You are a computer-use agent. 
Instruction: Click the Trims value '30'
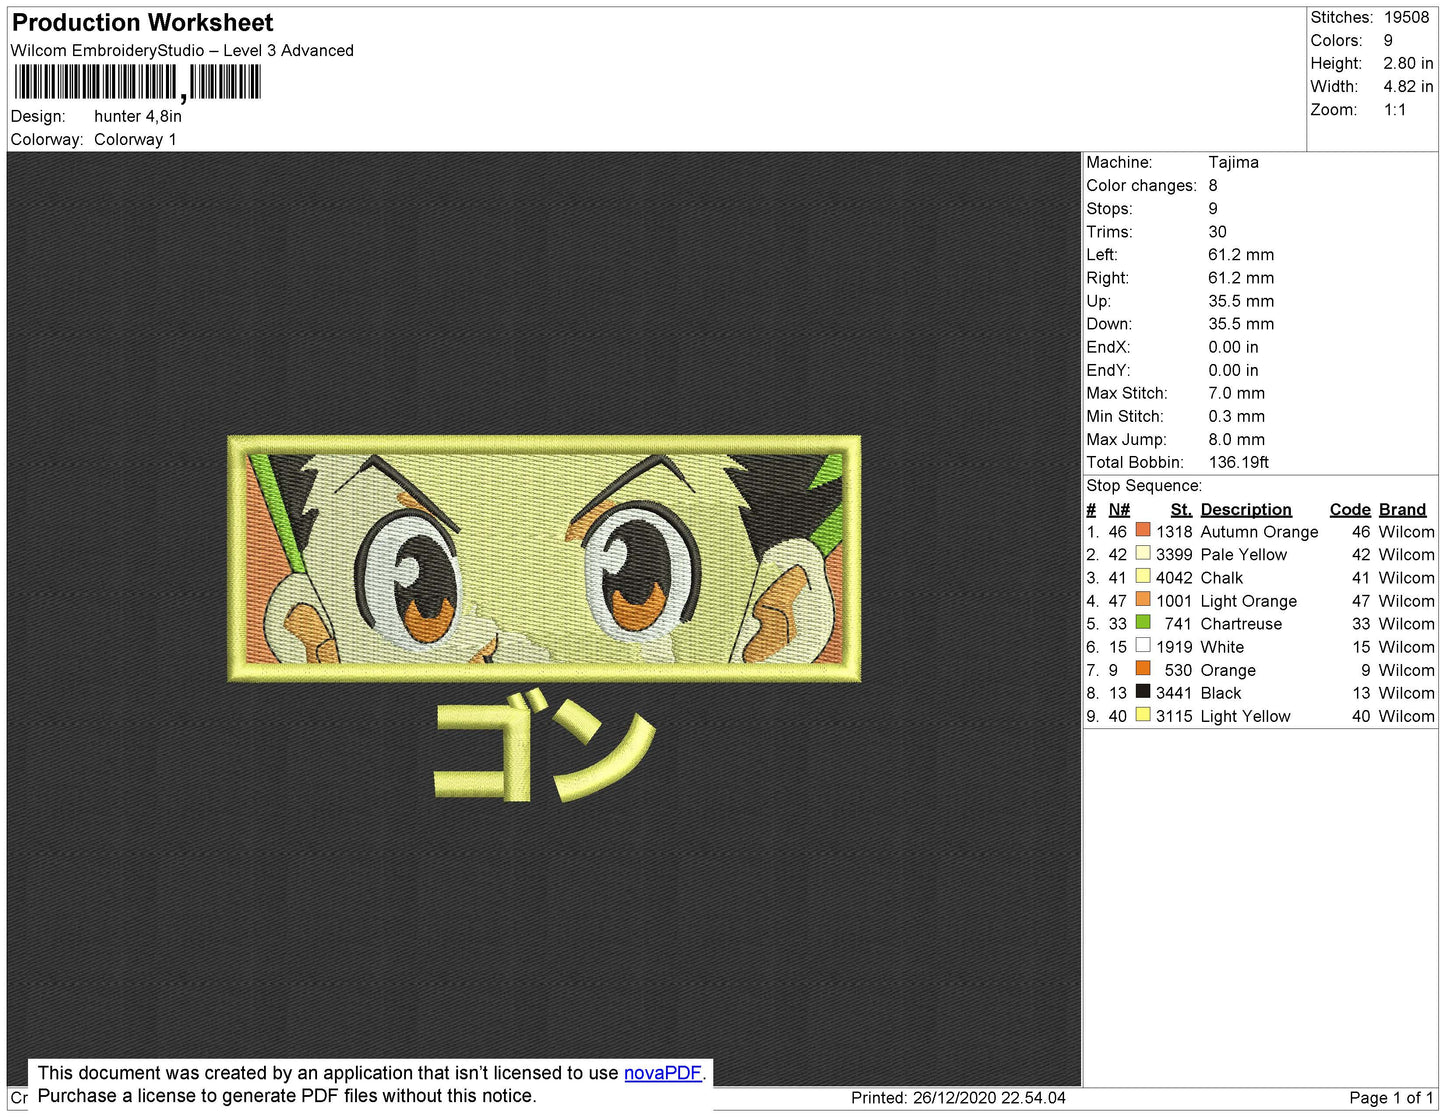point(1217,232)
